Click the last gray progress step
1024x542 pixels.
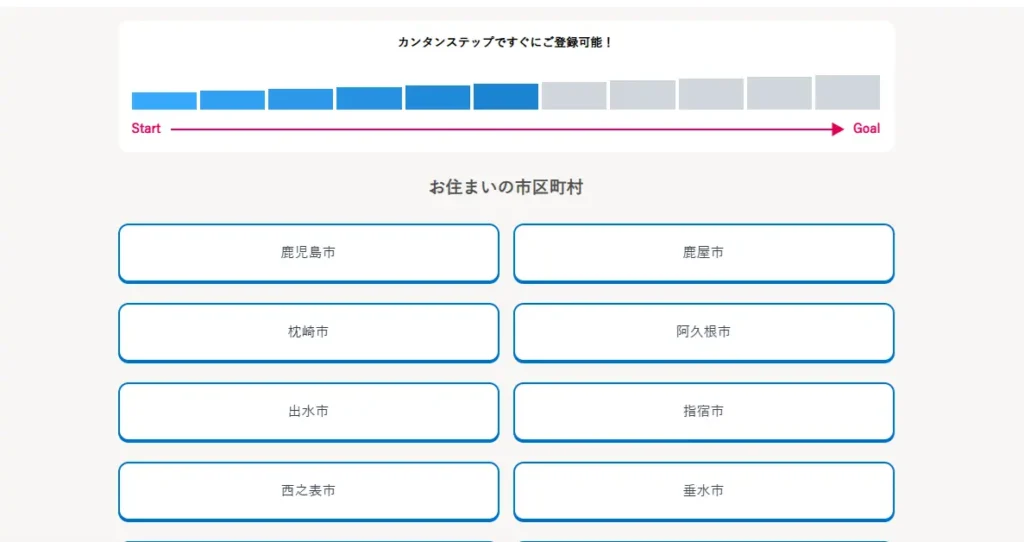848,92
